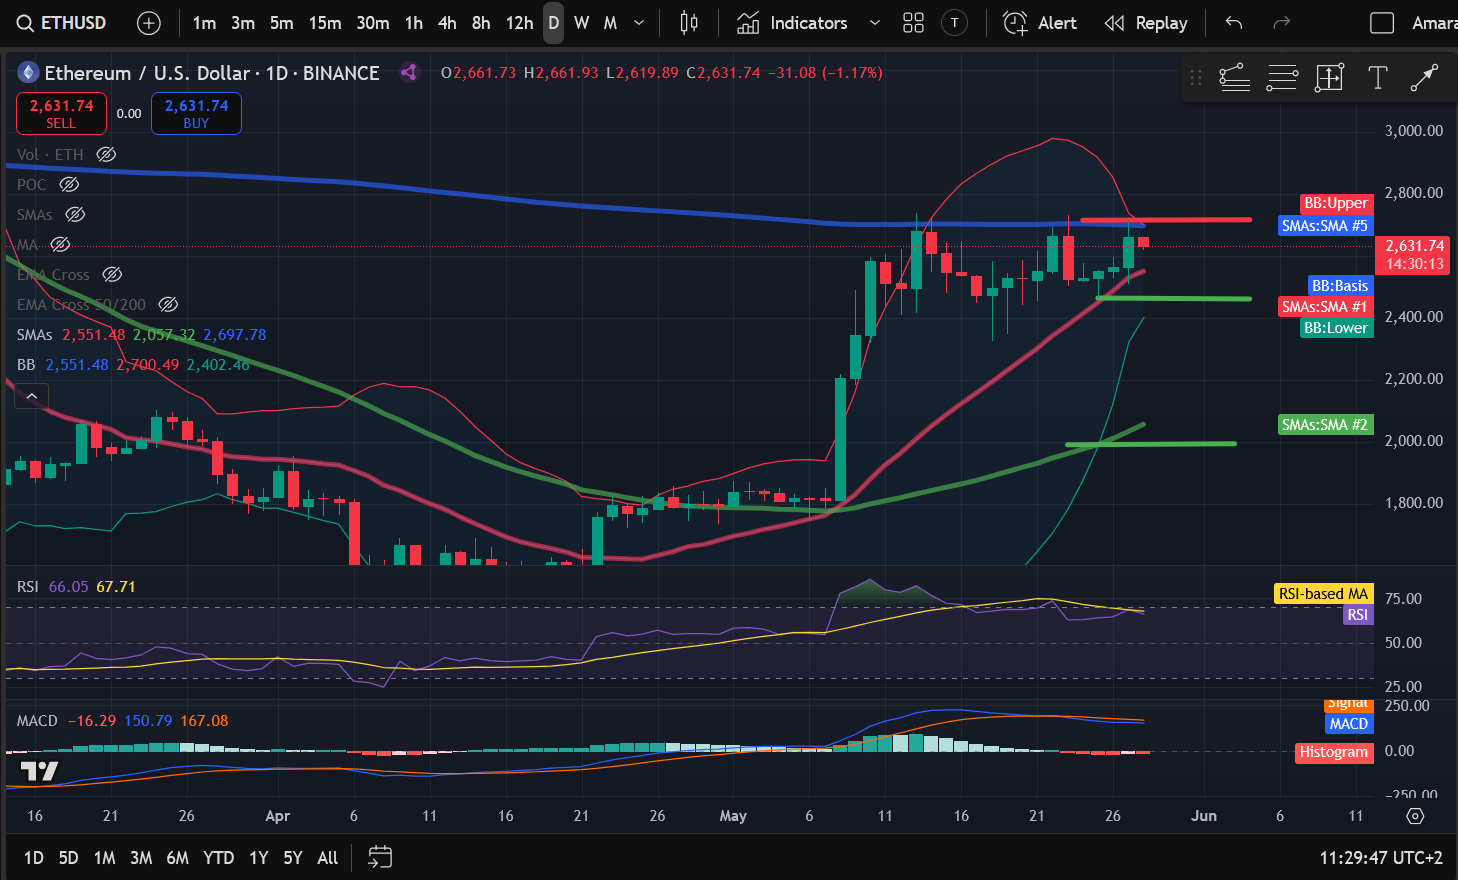Collapse the indicator legend list
This screenshot has height=880, width=1458.
tap(32, 397)
